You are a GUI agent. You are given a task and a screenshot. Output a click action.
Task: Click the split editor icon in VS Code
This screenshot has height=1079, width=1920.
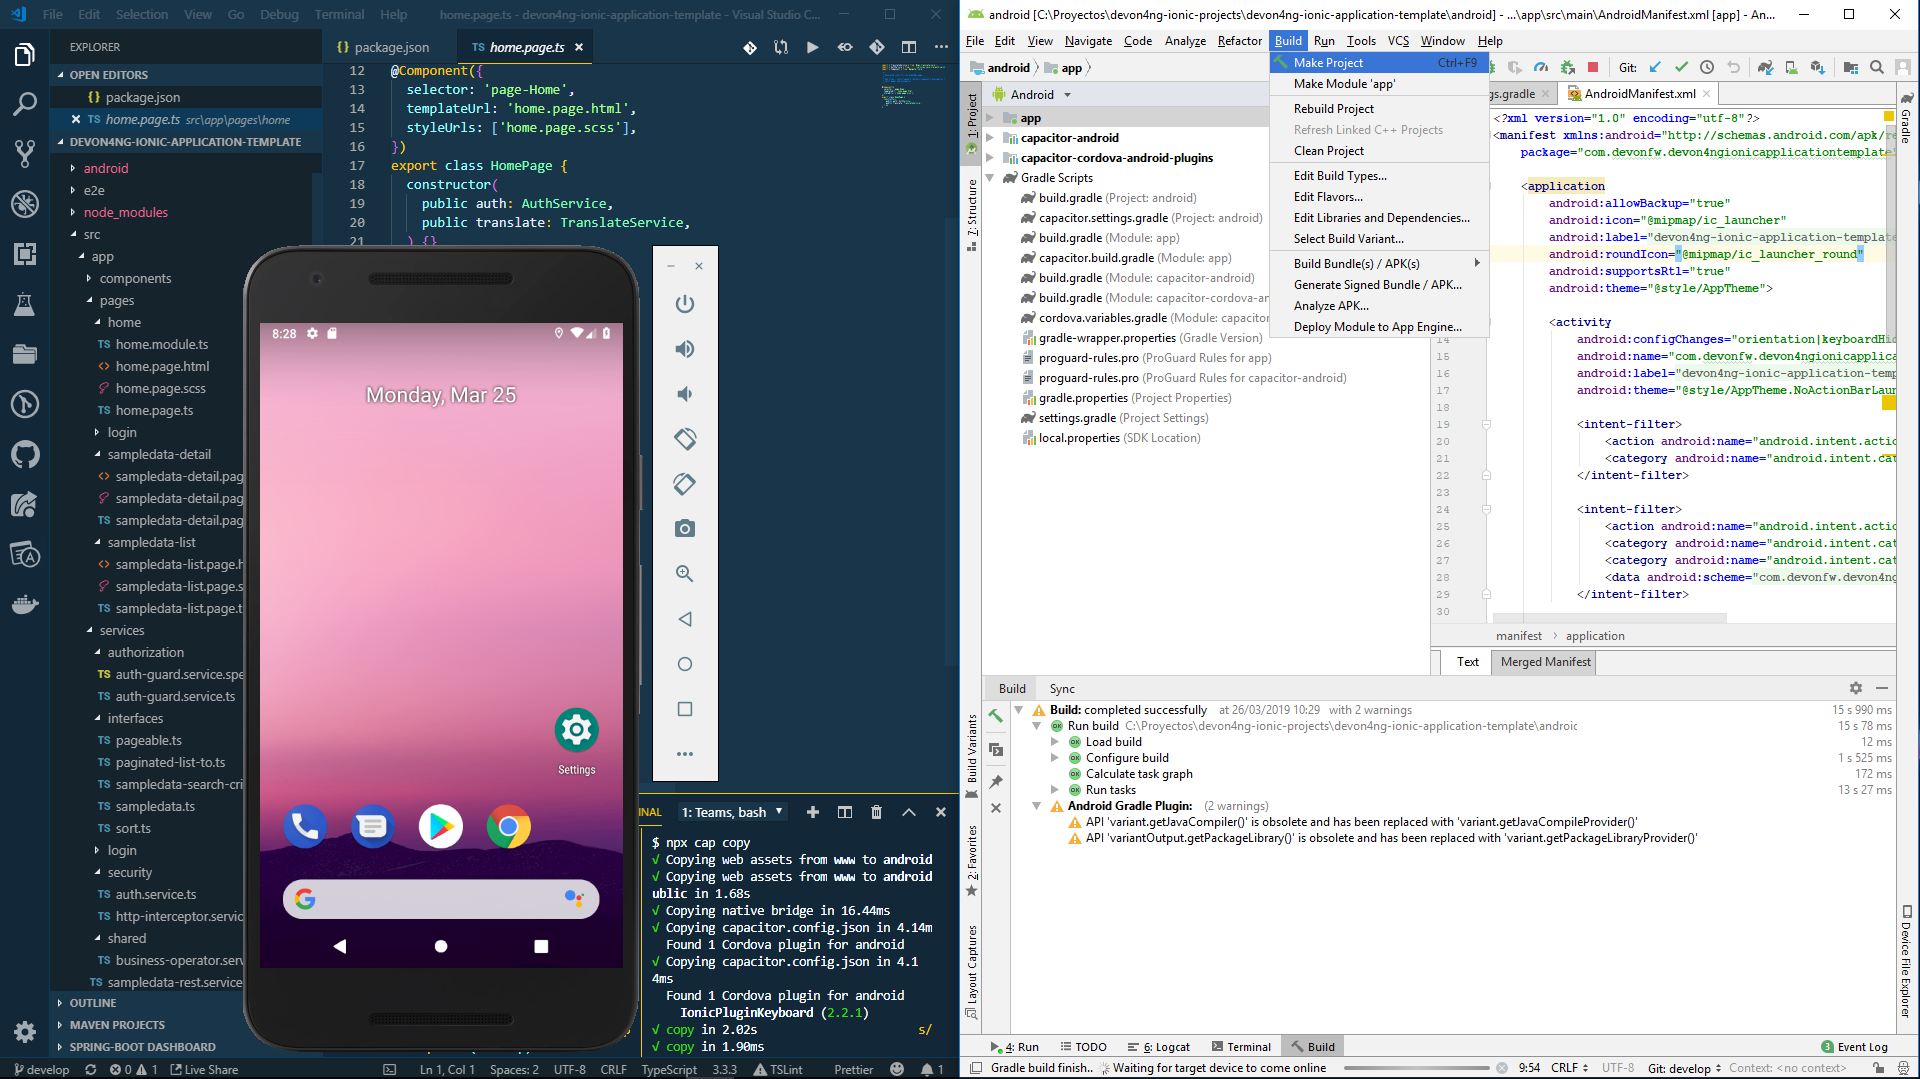(x=908, y=47)
